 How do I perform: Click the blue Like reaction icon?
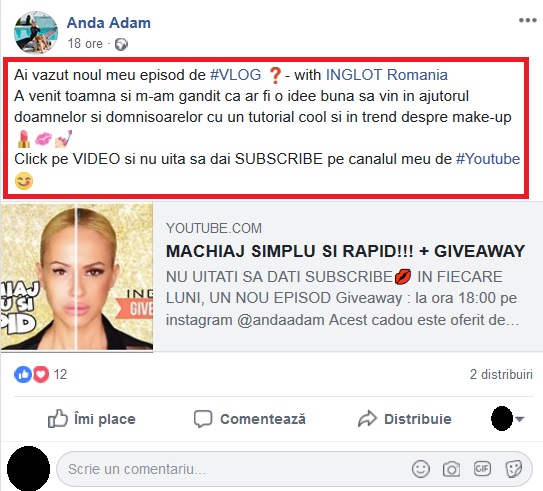(x=23, y=374)
